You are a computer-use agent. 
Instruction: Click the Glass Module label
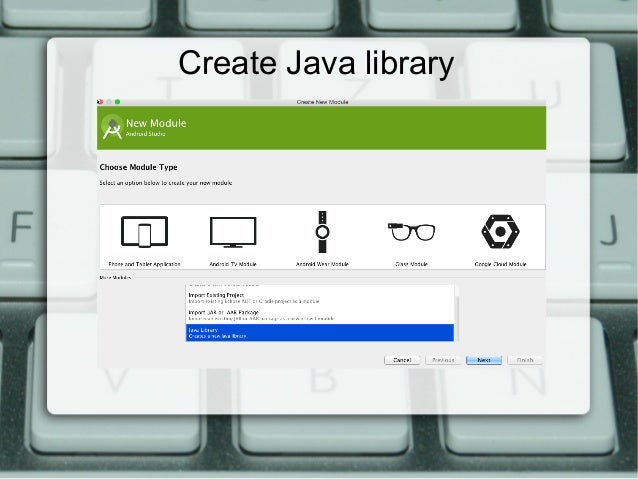(411, 264)
